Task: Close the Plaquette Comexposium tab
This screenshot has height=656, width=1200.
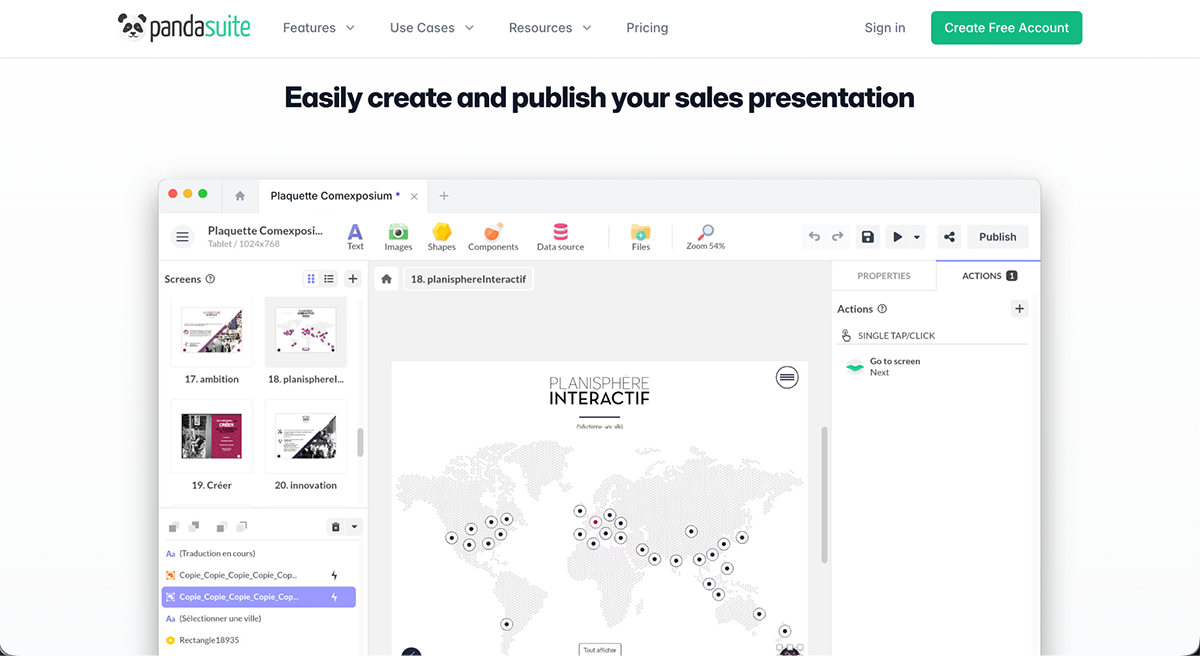Action: 413,196
